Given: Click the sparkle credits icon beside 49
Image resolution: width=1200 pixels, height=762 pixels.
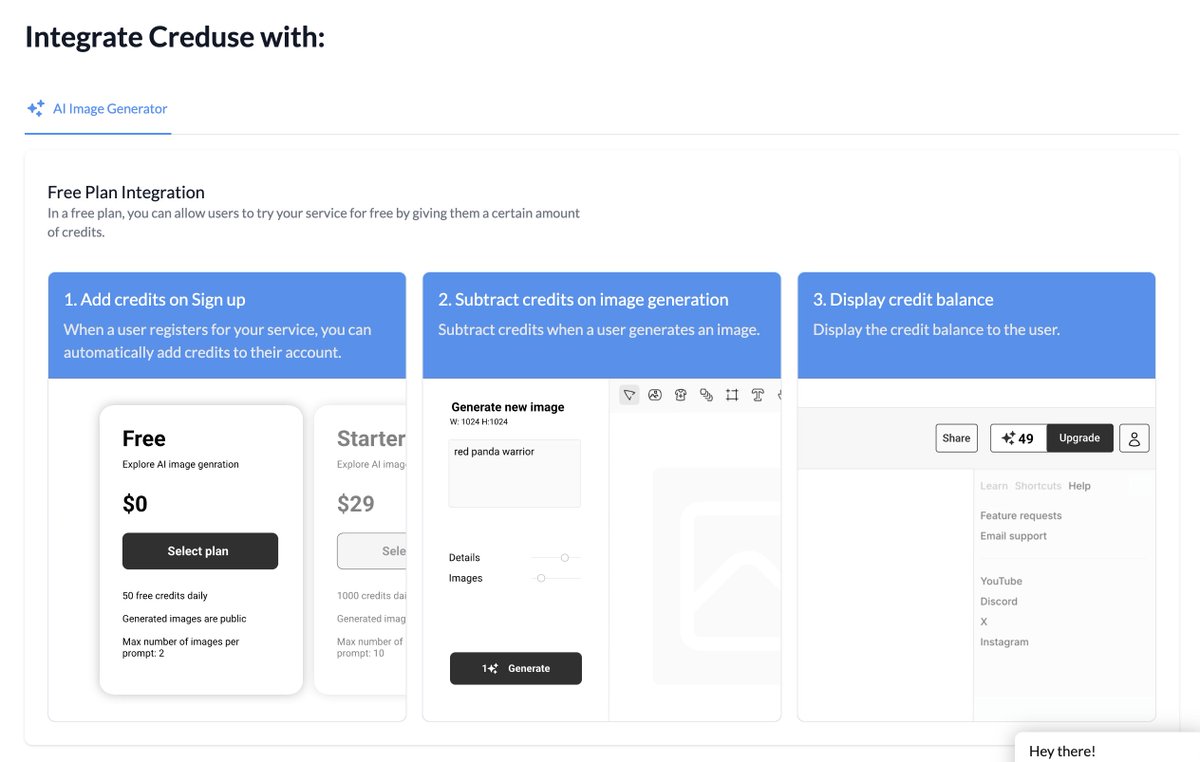Looking at the screenshot, I should (x=1008, y=438).
